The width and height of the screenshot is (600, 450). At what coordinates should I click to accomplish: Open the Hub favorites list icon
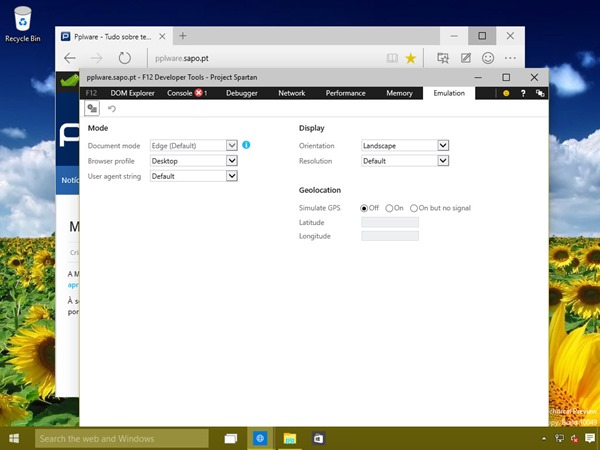[443, 58]
